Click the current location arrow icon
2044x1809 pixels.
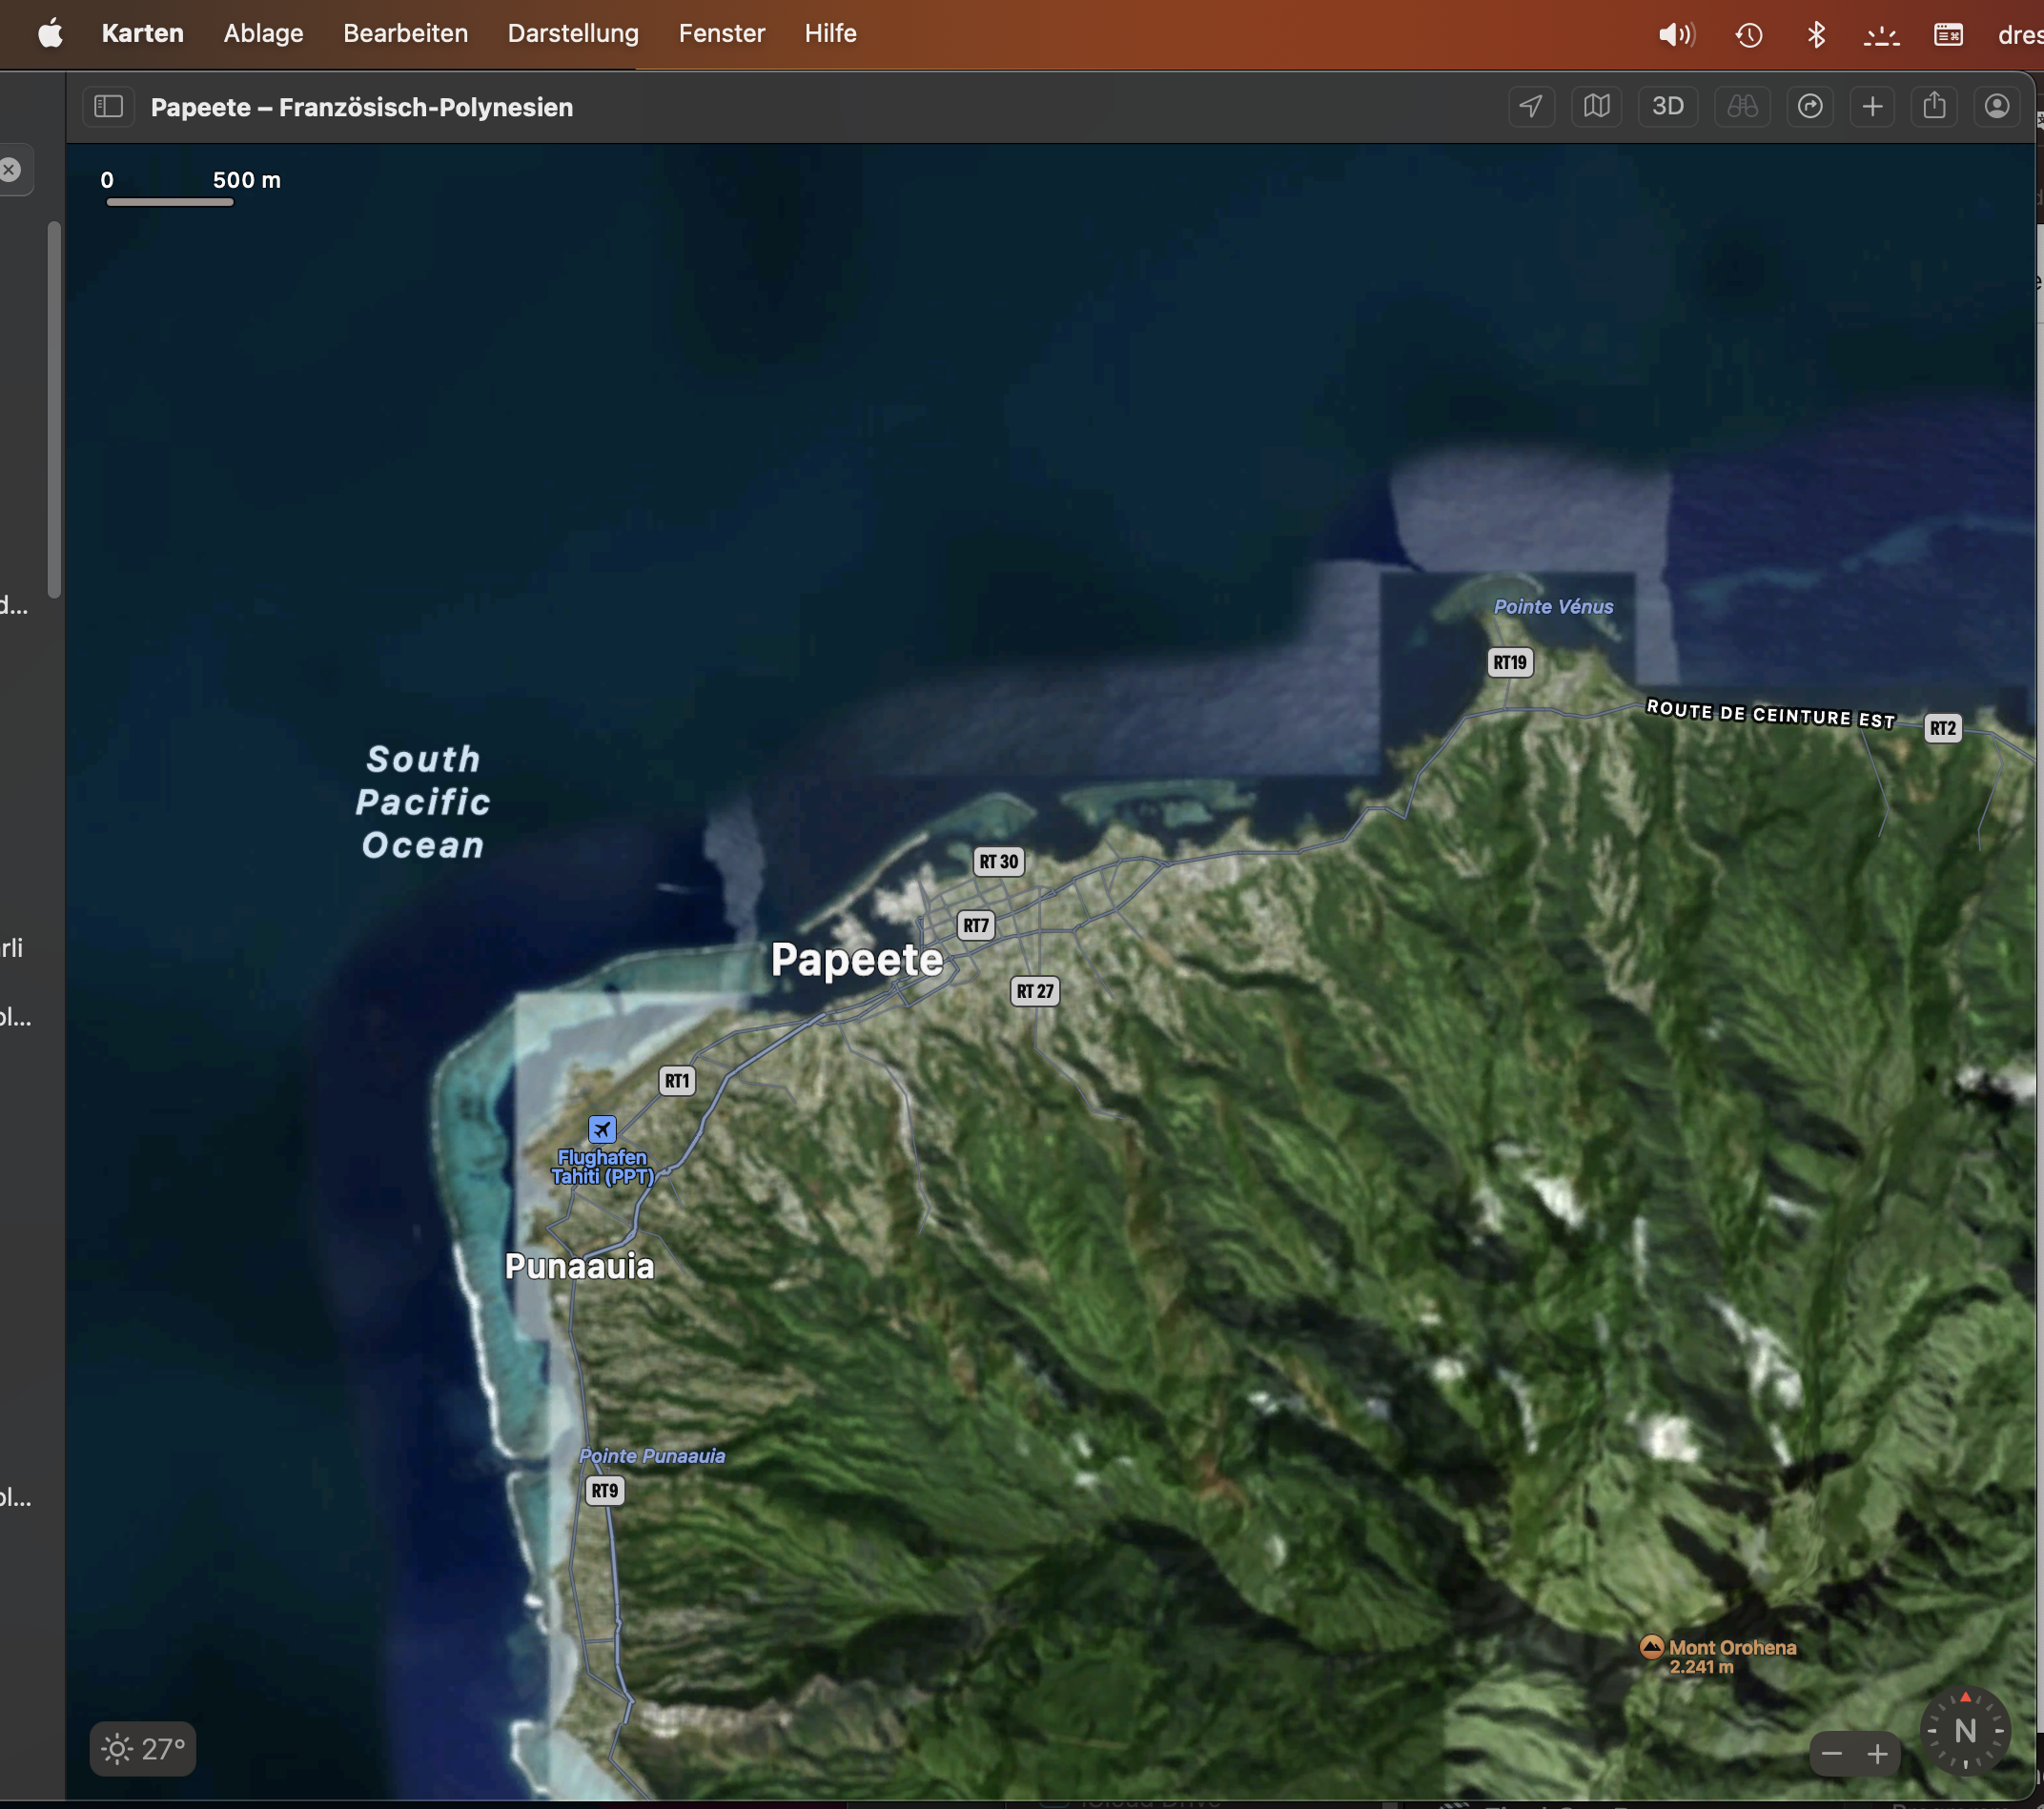1531,106
